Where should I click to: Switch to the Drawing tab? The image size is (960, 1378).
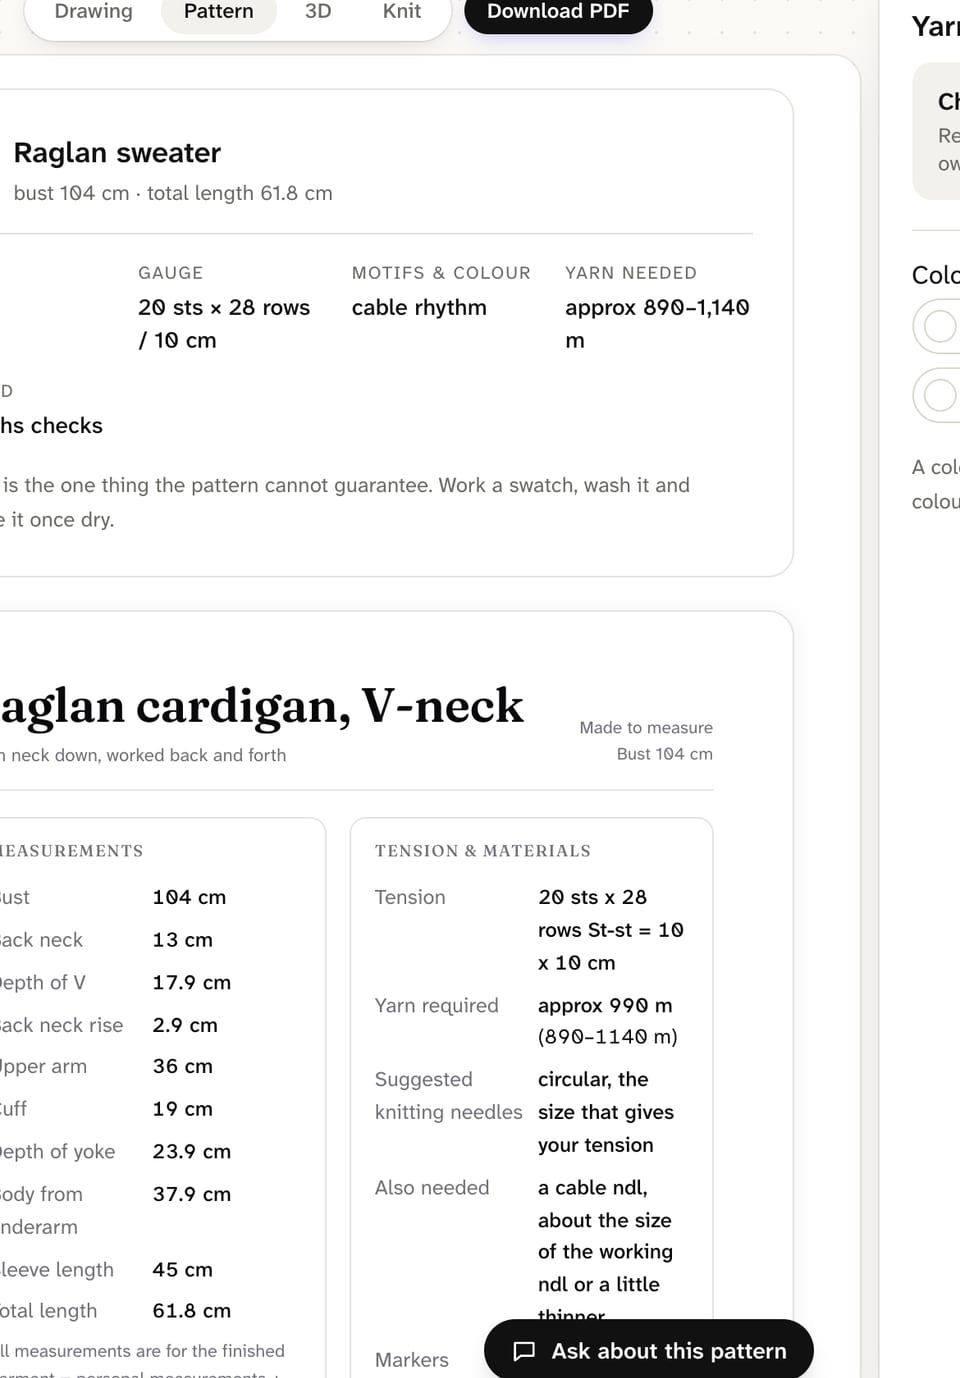point(93,11)
